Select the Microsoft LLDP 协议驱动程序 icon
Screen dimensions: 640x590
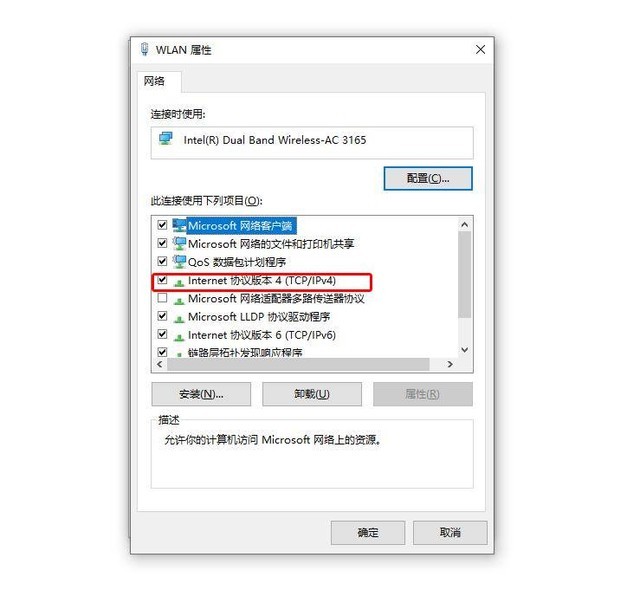(x=179, y=318)
